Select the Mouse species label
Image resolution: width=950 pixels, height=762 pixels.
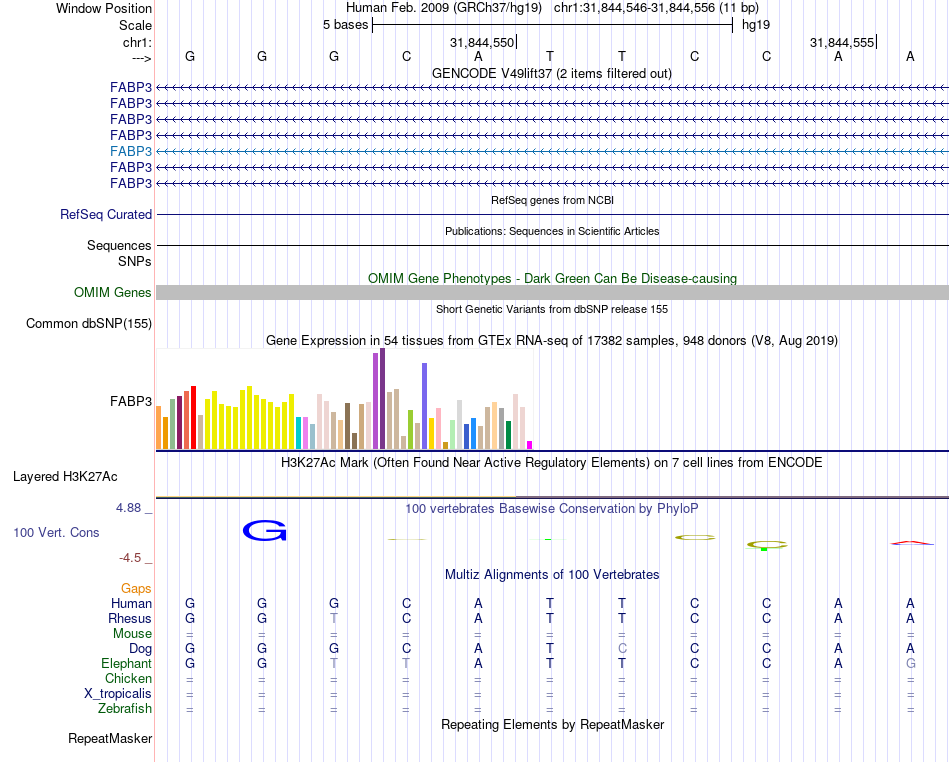tap(132, 634)
